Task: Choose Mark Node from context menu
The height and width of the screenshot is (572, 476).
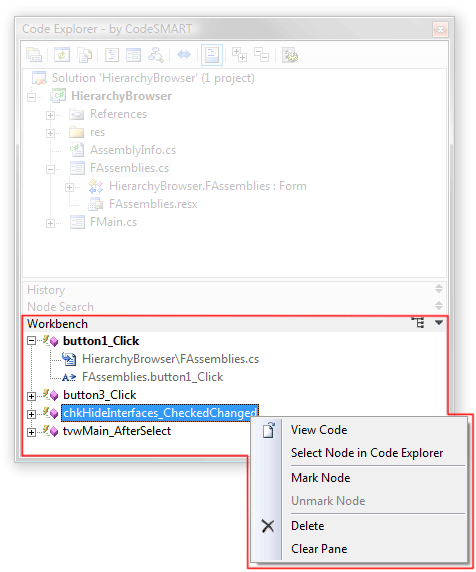Action: click(x=359, y=478)
